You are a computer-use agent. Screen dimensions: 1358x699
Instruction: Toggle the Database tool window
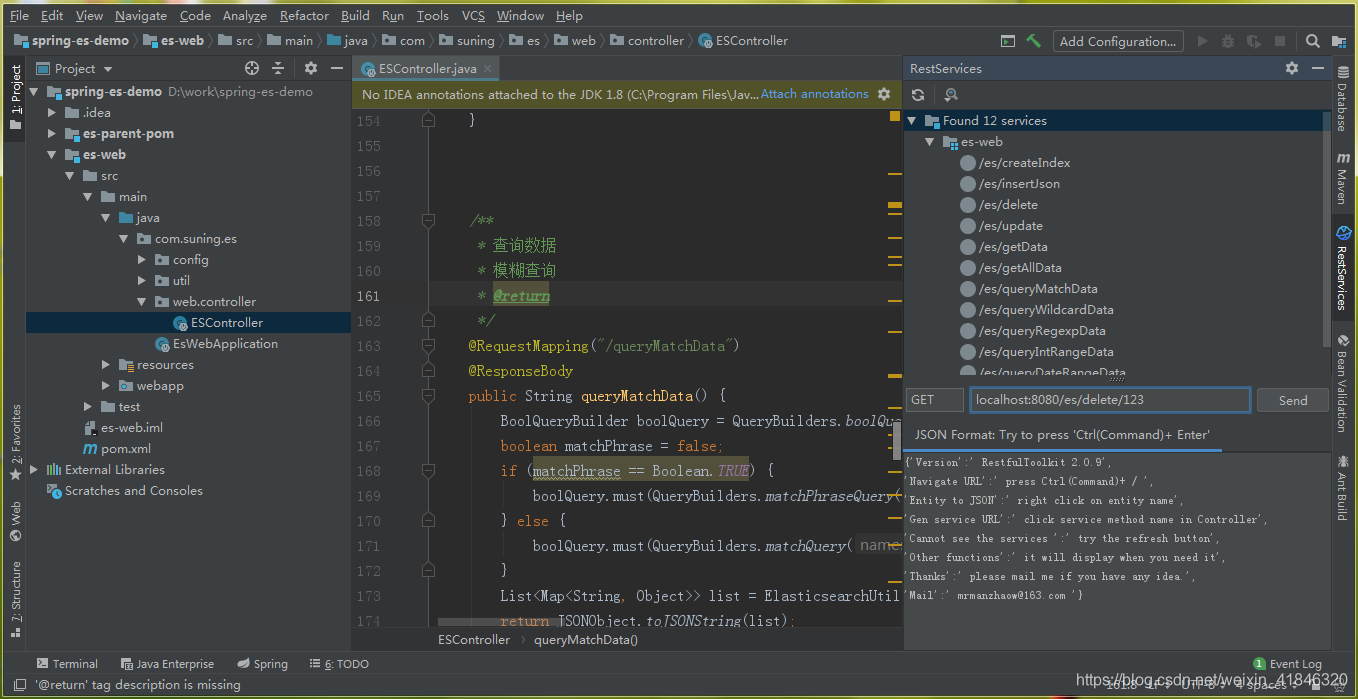pyautogui.click(x=1342, y=100)
